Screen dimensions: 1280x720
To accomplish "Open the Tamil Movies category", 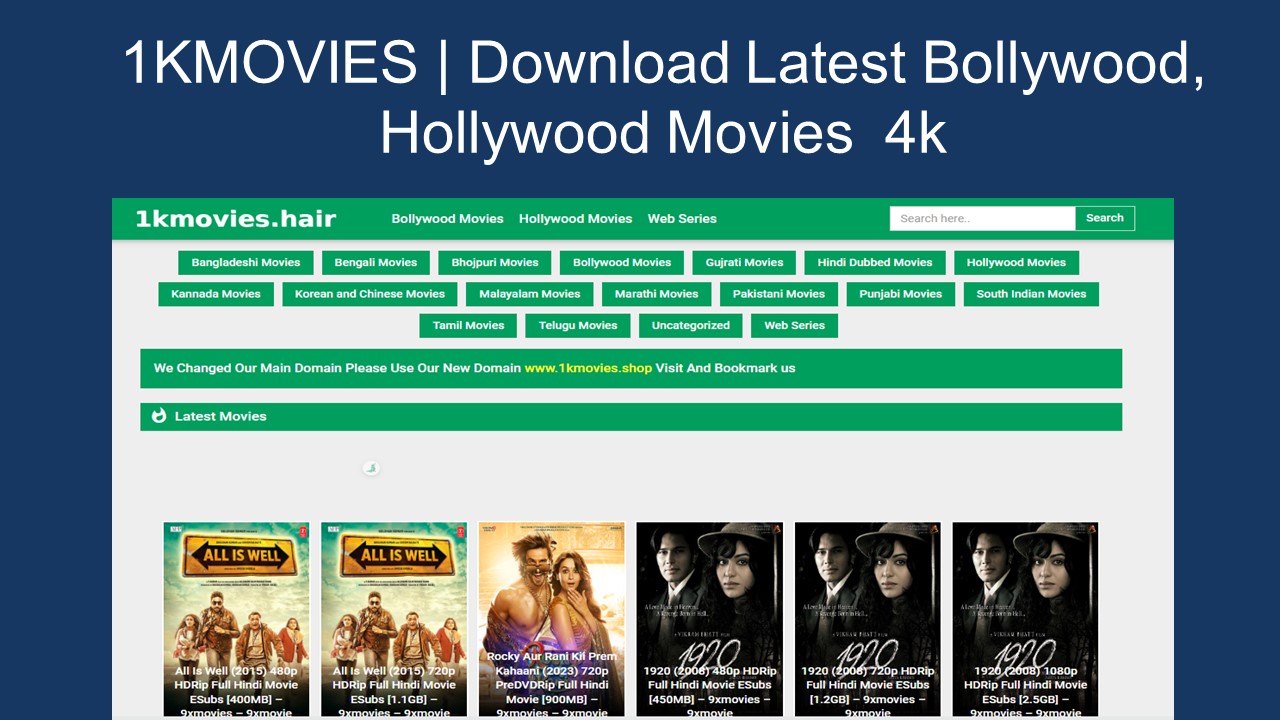I will click(467, 325).
